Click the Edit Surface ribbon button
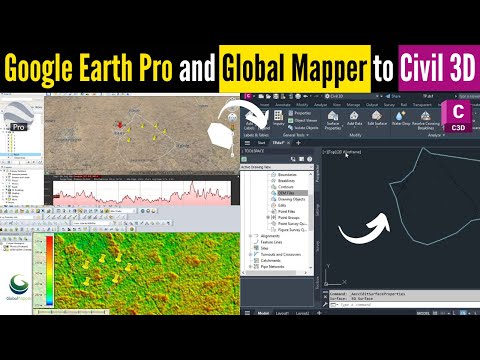 pos(377,119)
